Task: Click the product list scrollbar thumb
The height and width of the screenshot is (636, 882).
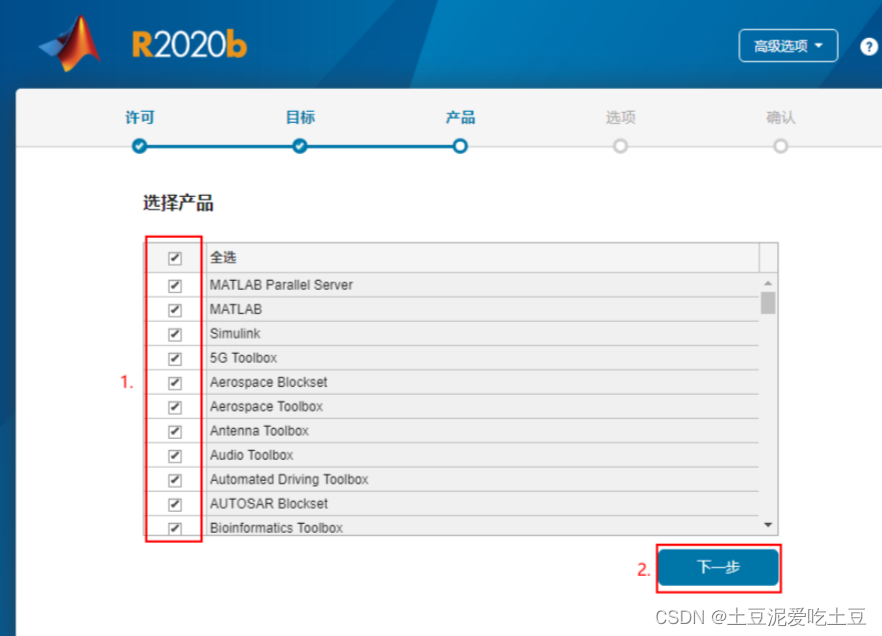Action: 768,303
